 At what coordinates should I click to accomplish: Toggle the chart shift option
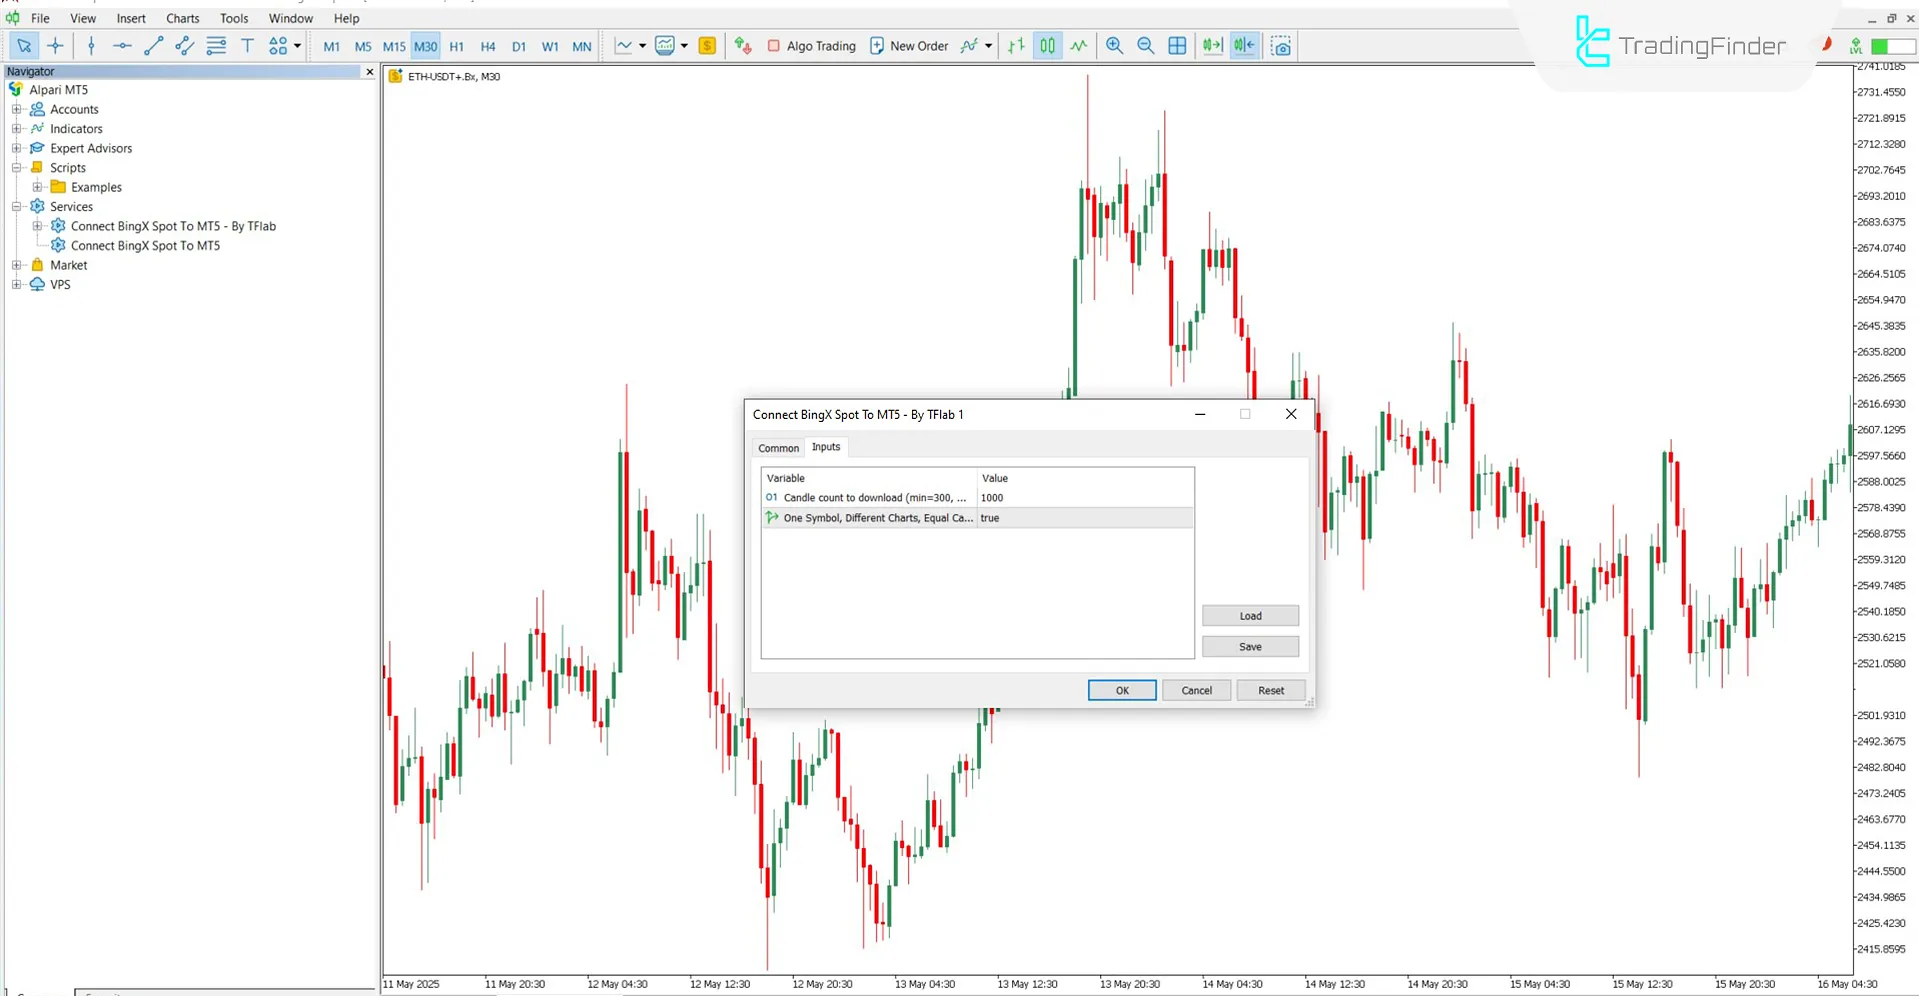pos(1243,46)
